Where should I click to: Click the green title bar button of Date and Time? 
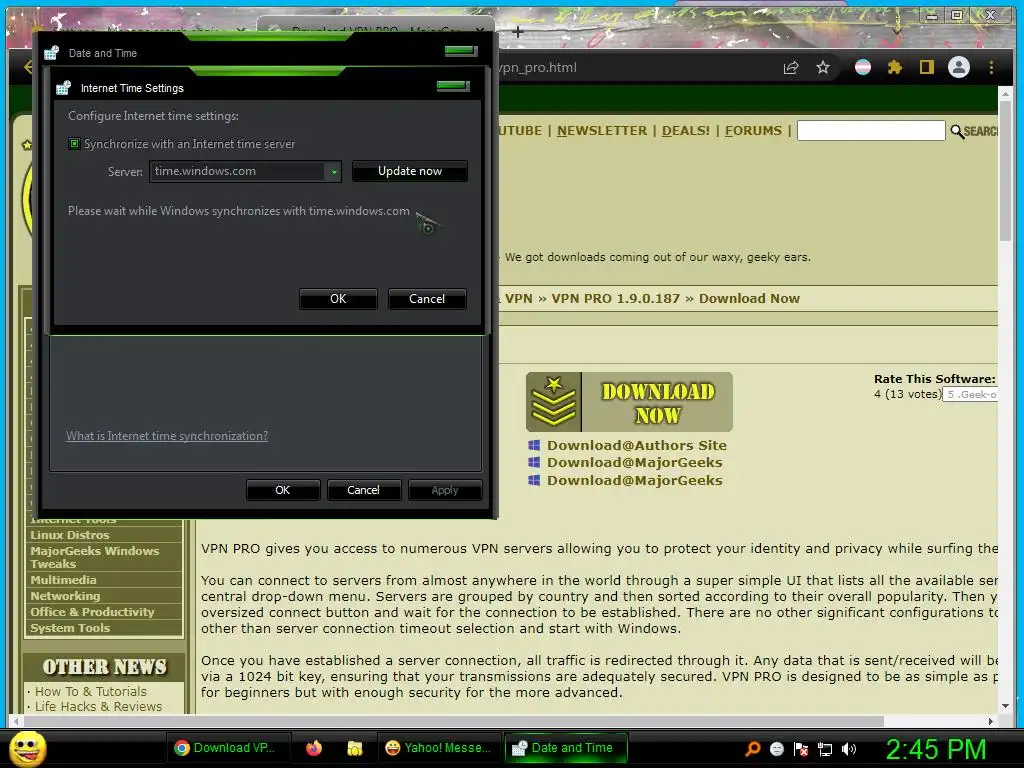point(461,50)
